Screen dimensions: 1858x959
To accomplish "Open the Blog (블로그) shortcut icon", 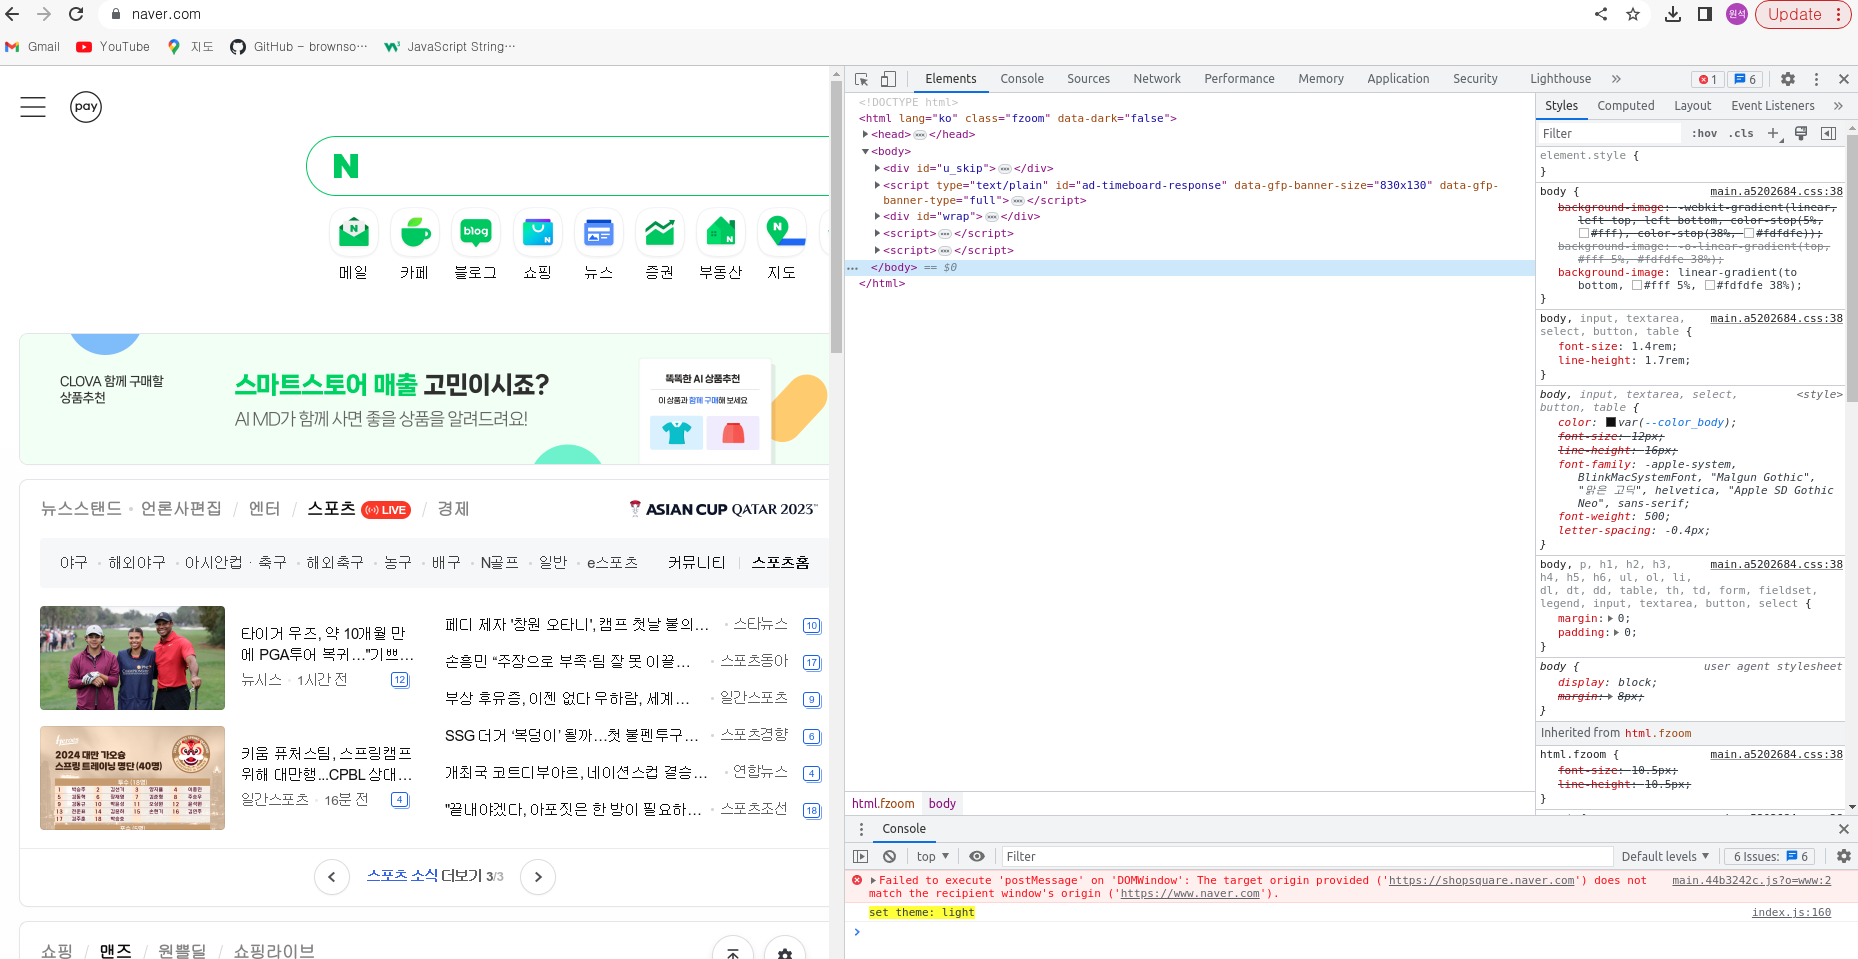I will [x=476, y=232].
